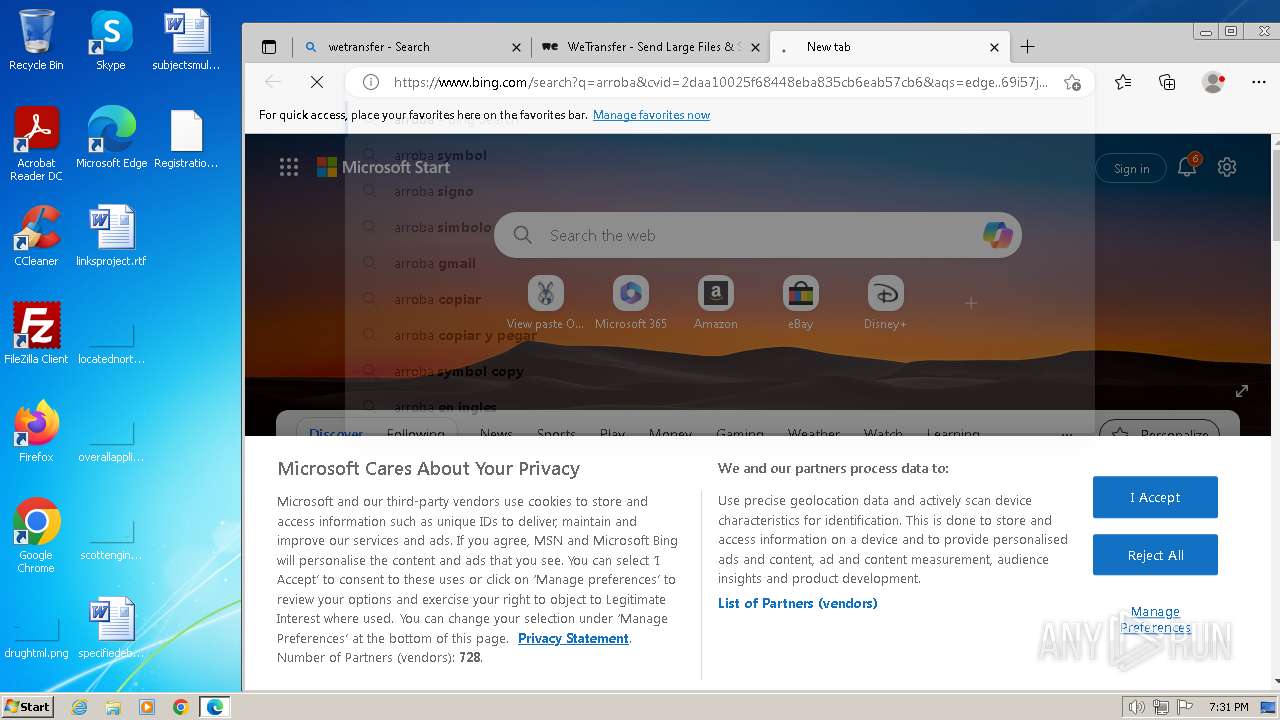Open Windows Explorer folder in taskbar
Image resolution: width=1280 pixels, height=720 pixels.
113,707
